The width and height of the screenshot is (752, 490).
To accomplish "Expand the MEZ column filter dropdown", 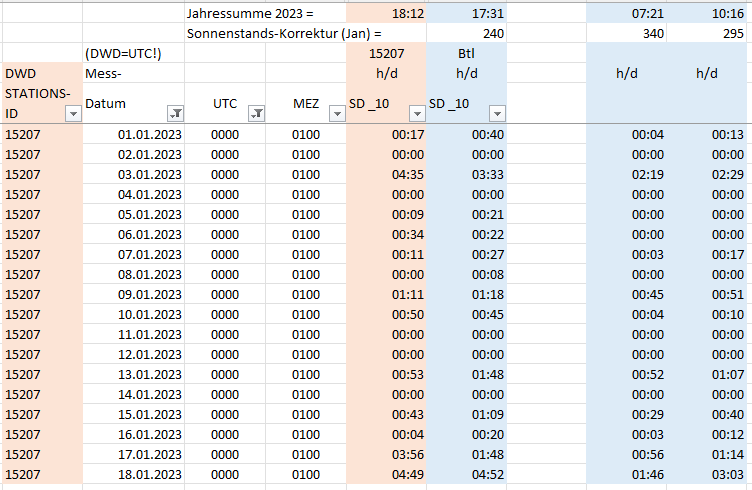I will pos(336,114).
